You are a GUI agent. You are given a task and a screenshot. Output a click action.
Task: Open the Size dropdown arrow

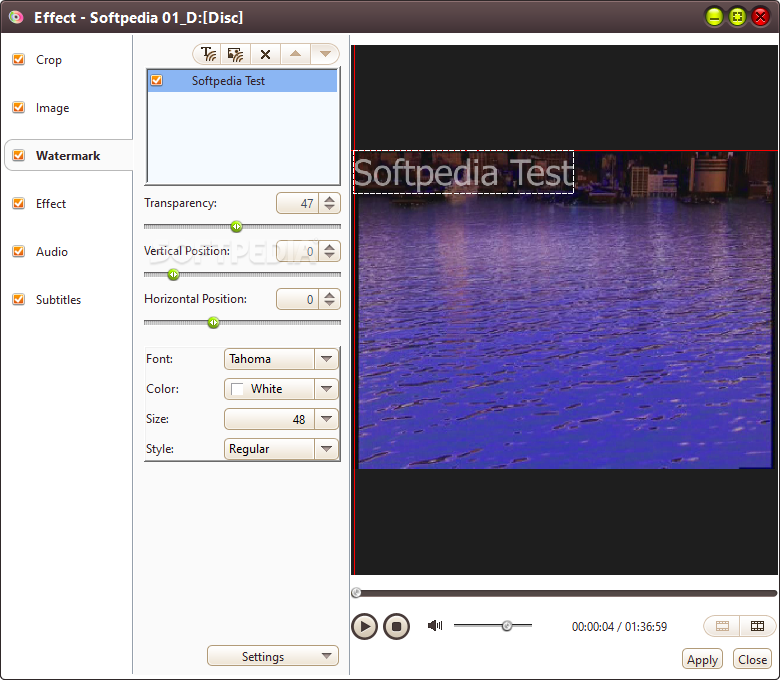(326, 419)
